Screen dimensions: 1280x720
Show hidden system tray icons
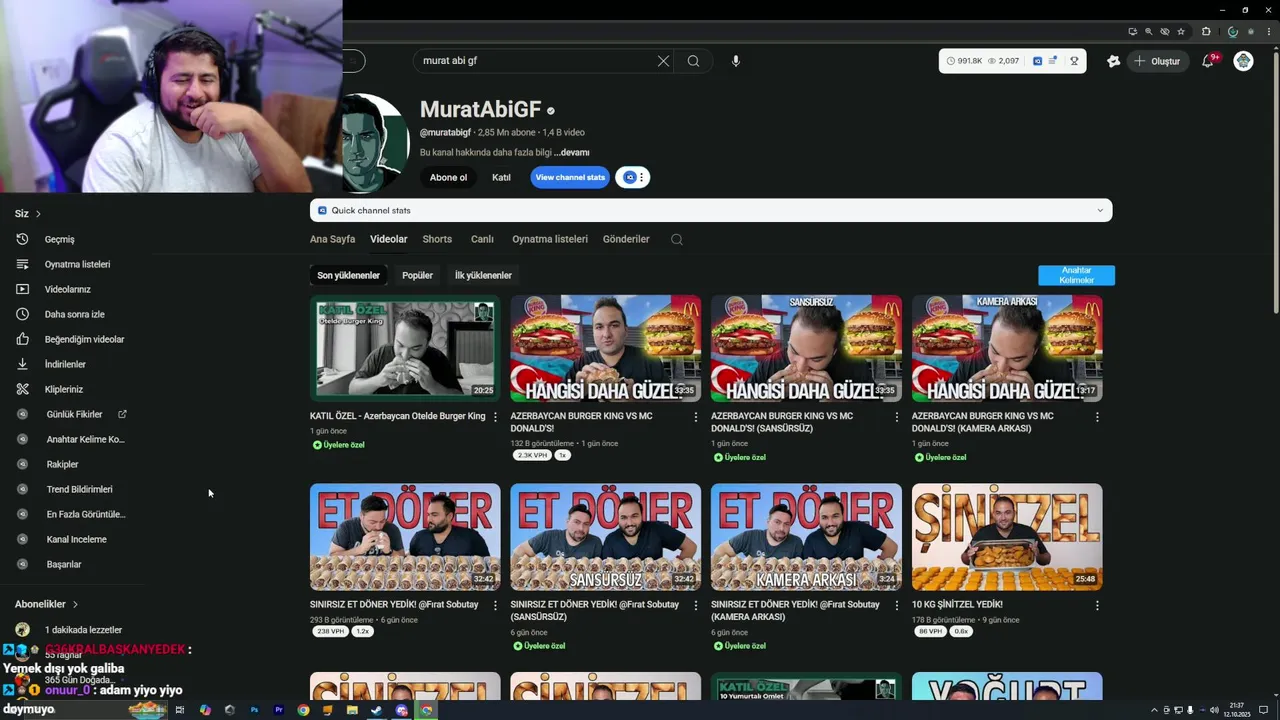[1152, 710]
